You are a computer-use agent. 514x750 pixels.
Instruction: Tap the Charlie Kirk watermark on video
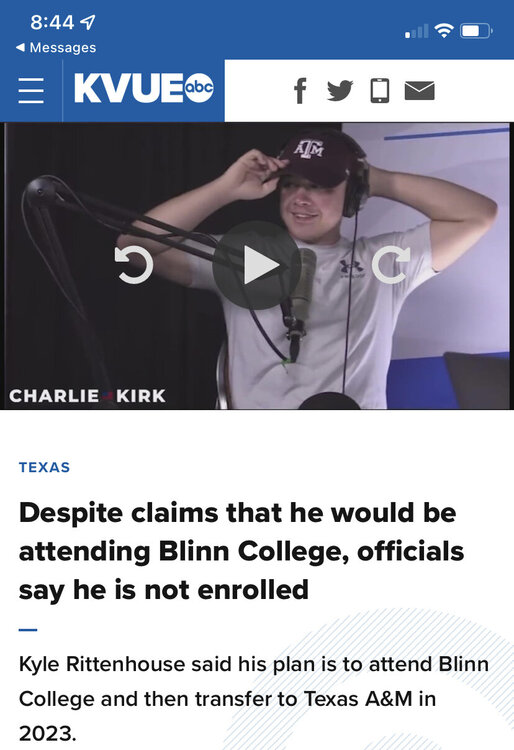pyautogui.click(x=87, y=396)
